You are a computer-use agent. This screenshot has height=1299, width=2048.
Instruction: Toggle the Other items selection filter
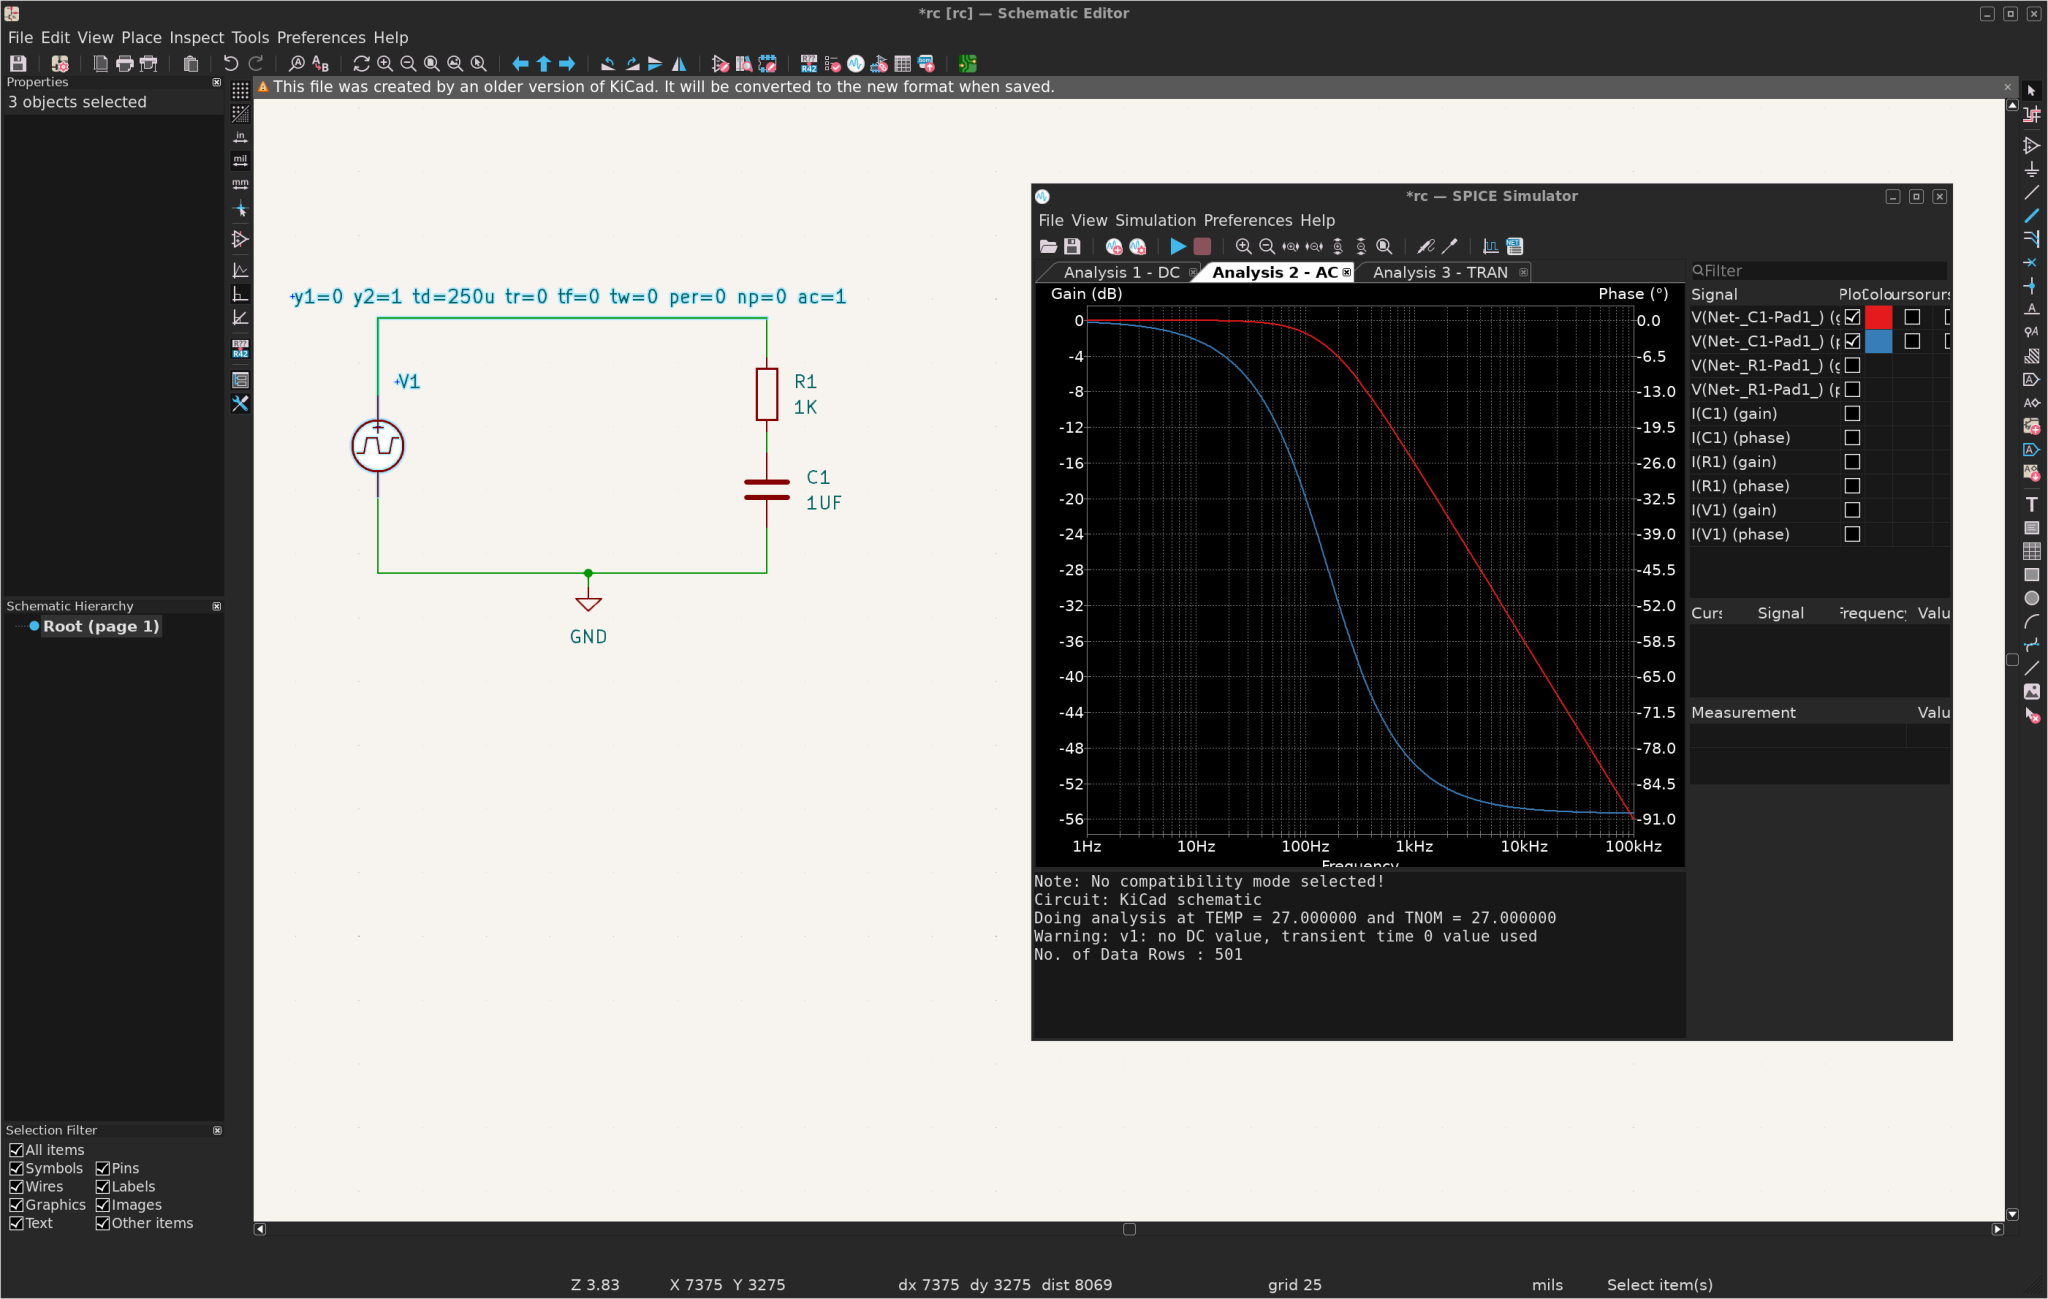click(102, 1223)
